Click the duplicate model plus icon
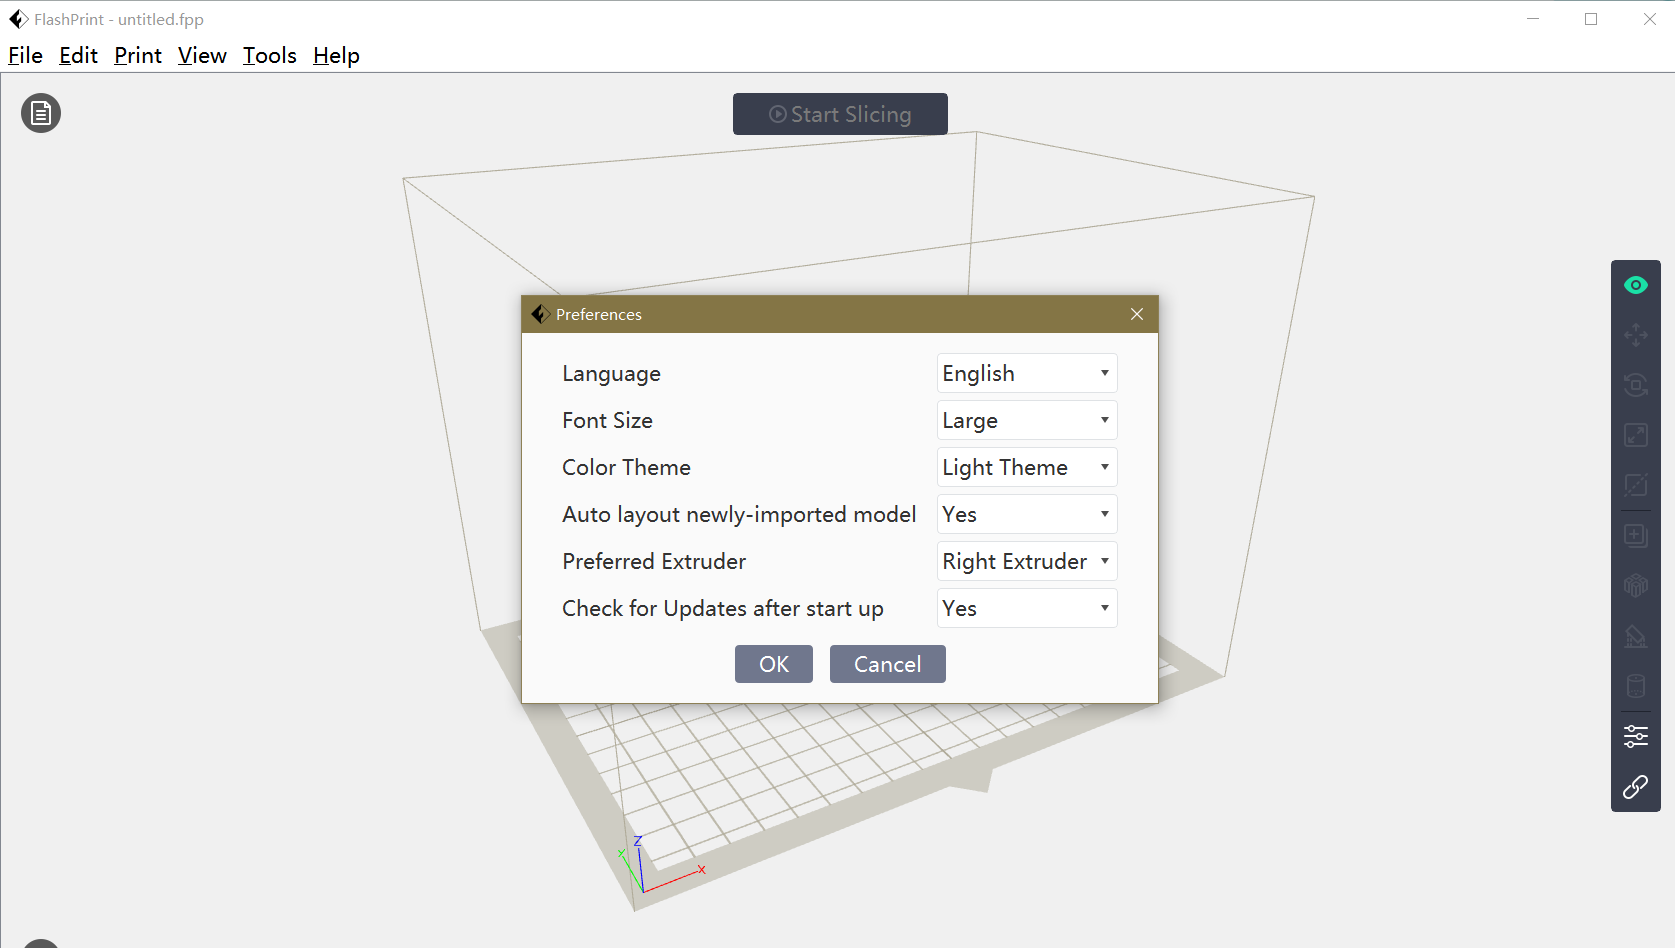 1636,536
